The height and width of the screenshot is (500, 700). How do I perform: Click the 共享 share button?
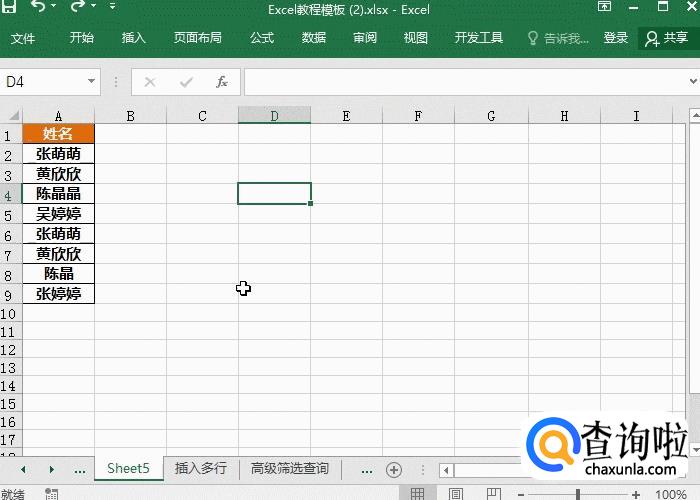pos(667,38)
